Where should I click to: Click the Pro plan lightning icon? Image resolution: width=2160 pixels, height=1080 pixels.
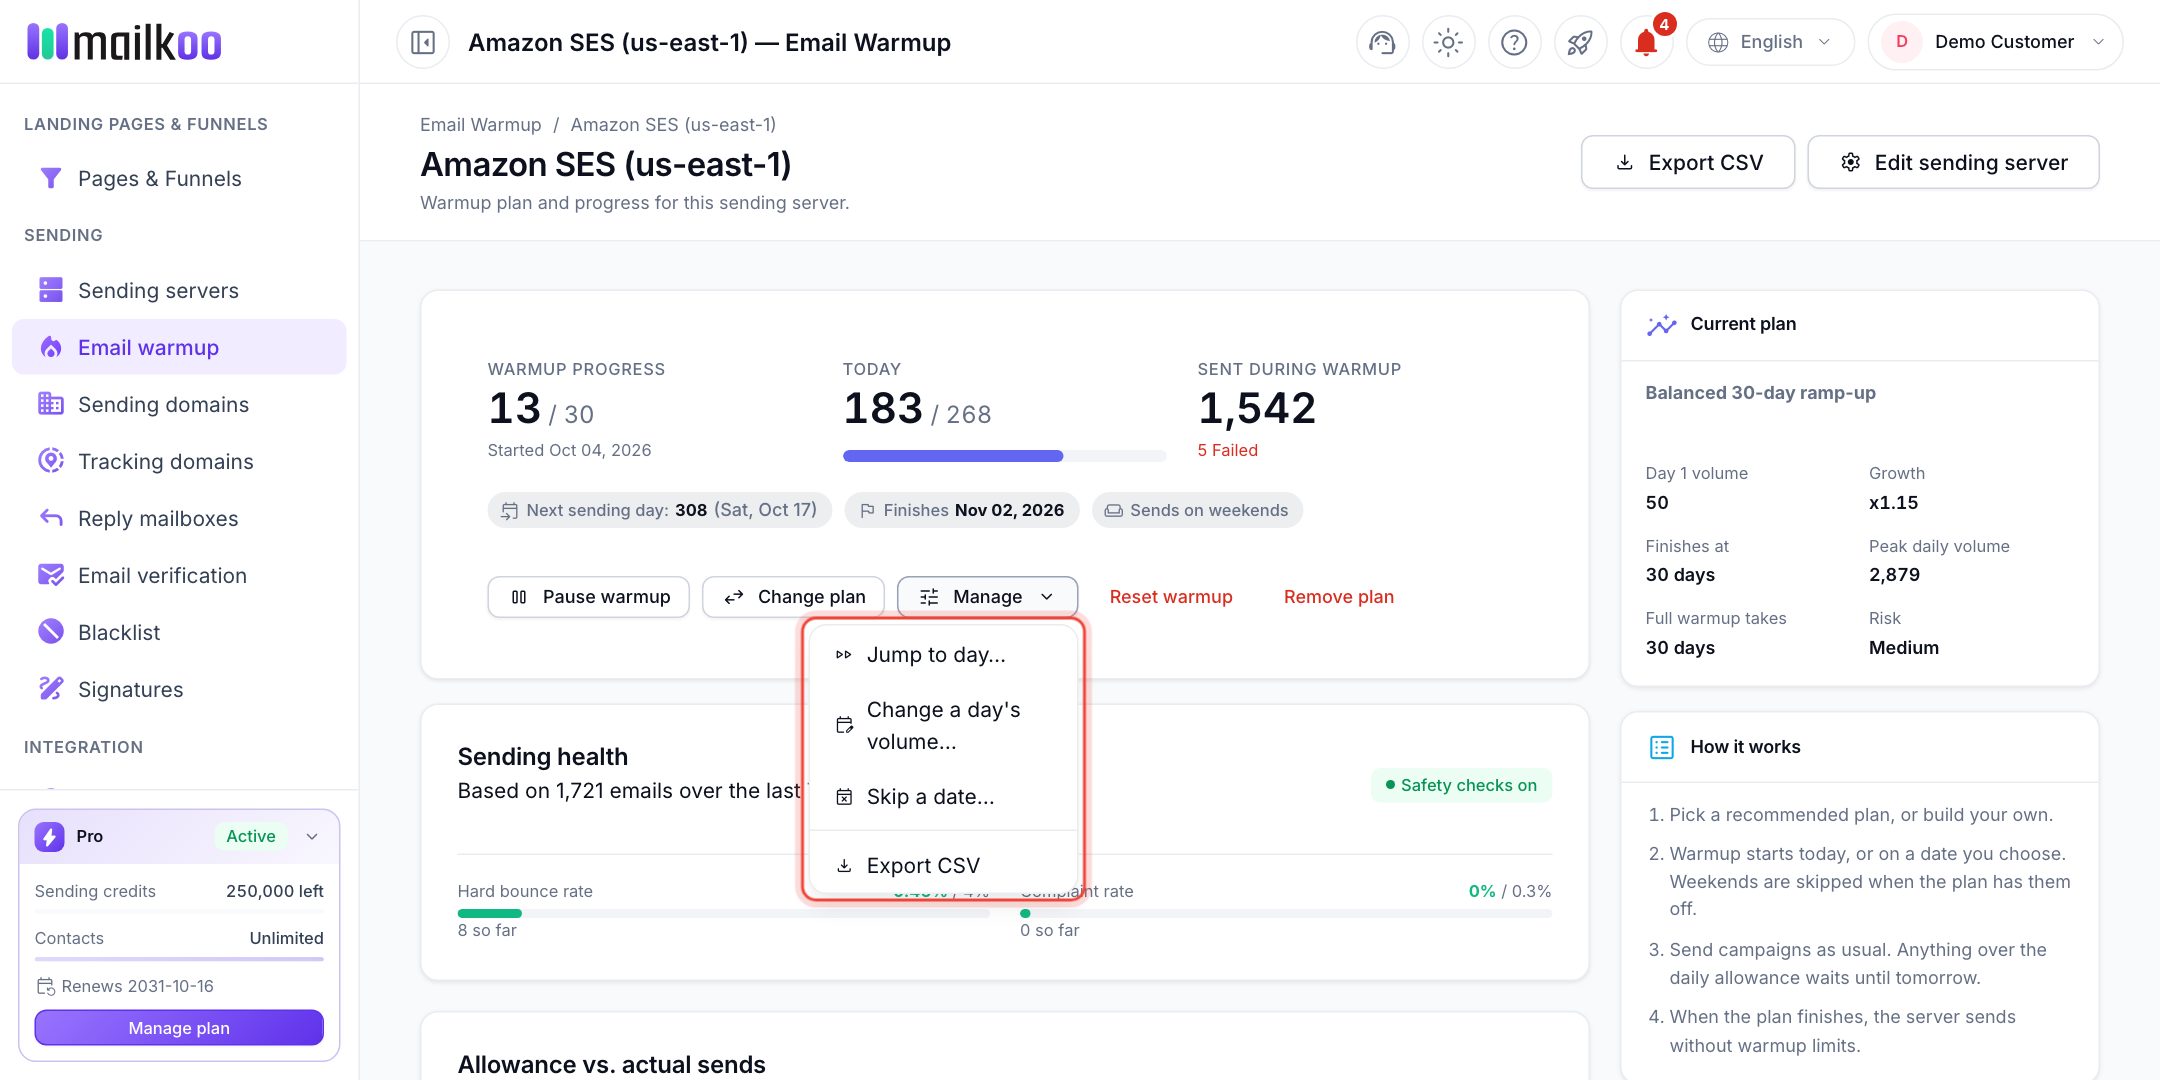(x=50, y=836)
